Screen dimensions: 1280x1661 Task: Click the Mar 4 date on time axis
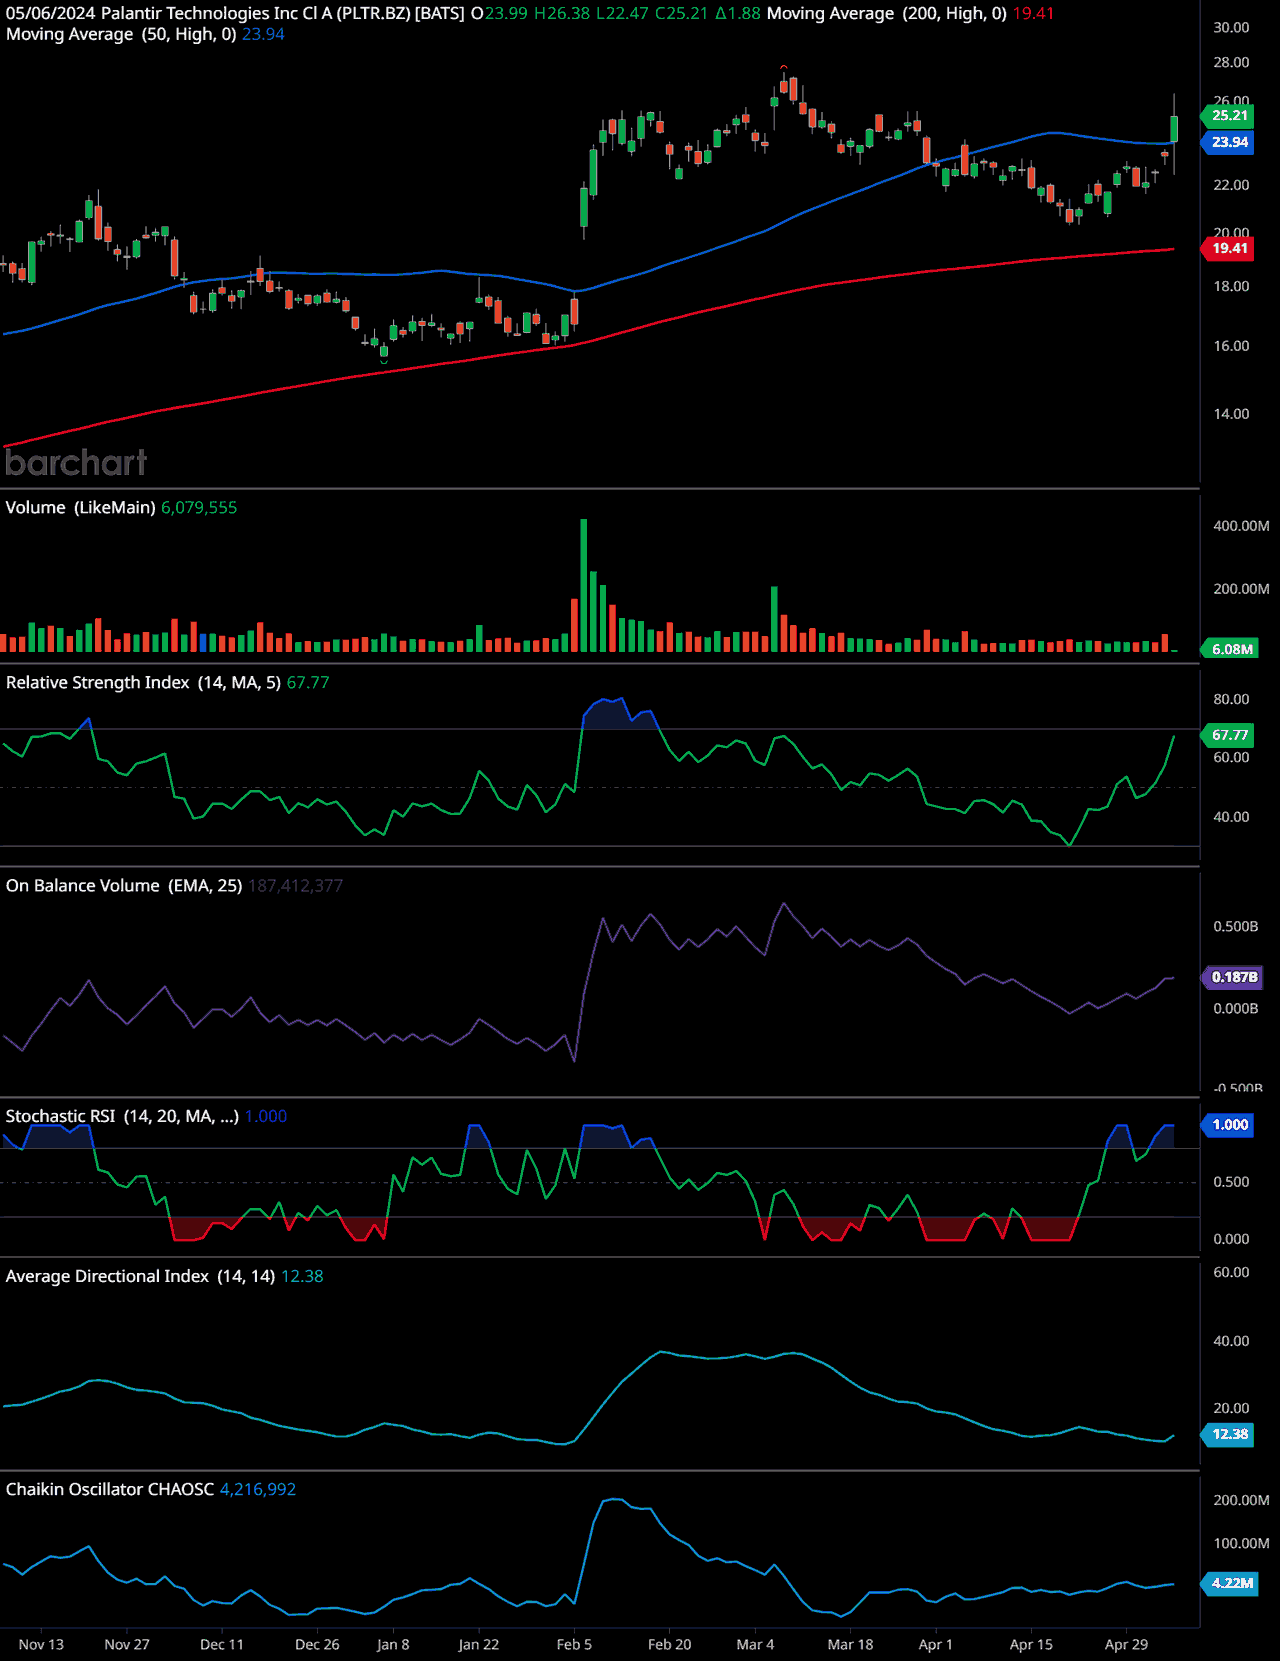[755, 1644]
